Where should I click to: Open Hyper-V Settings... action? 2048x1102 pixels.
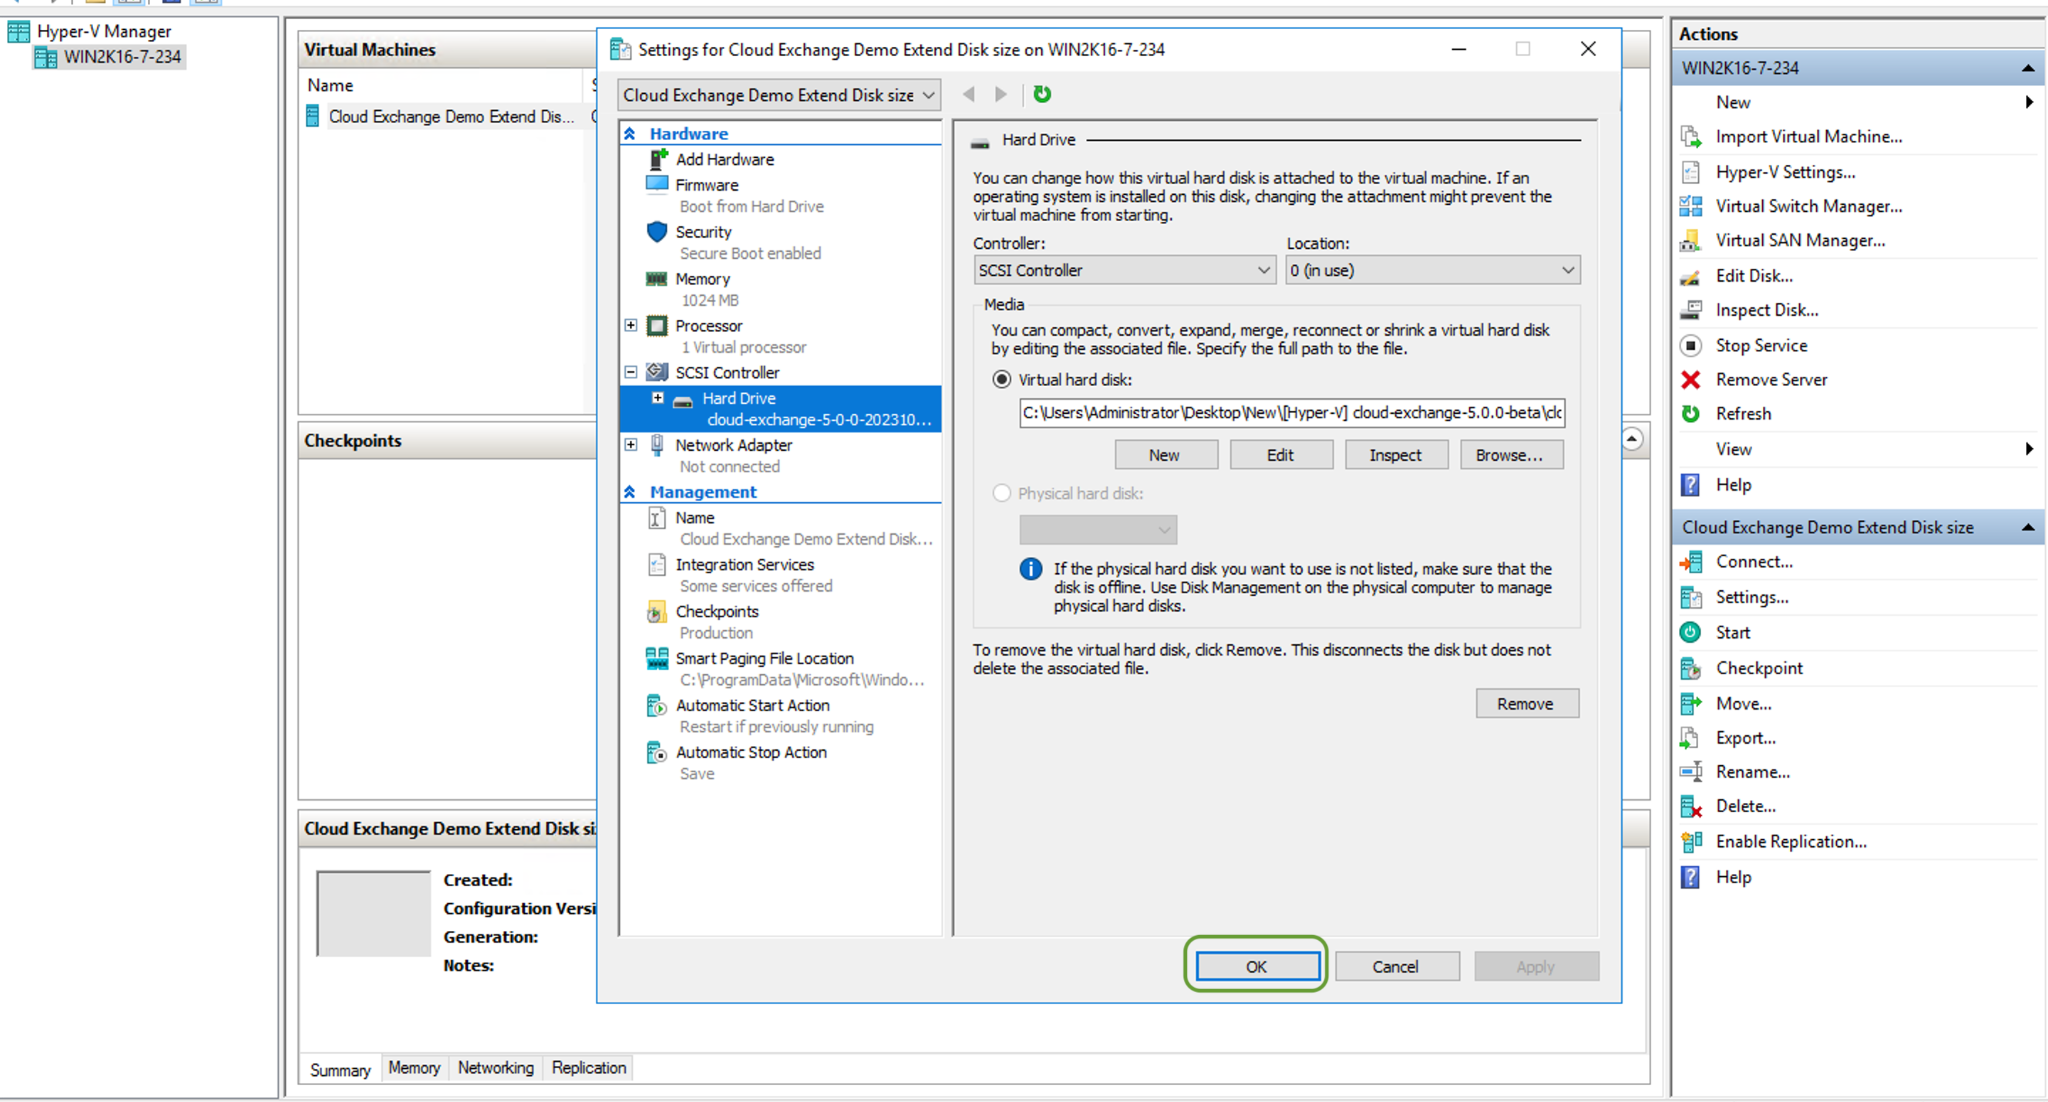(1785, 172)
